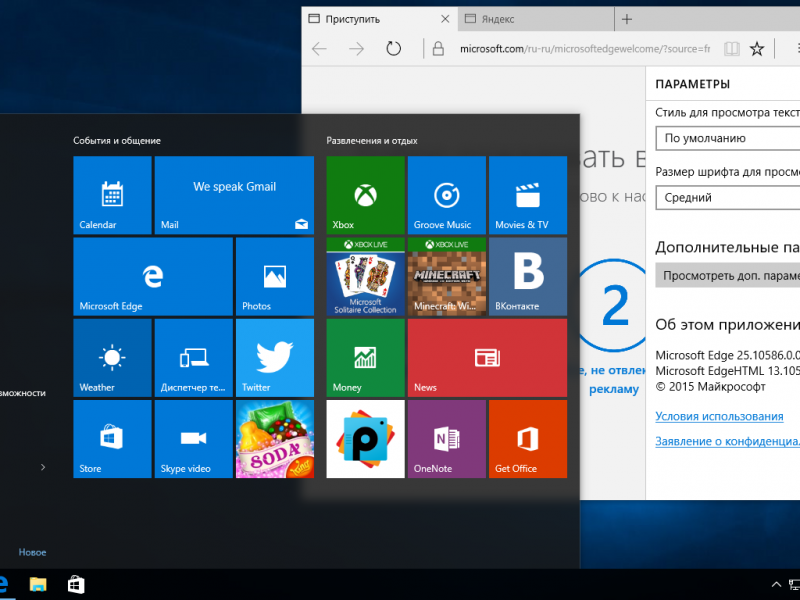
Task: Launch the Microsoft Edge tile
Action: point(153,277)
